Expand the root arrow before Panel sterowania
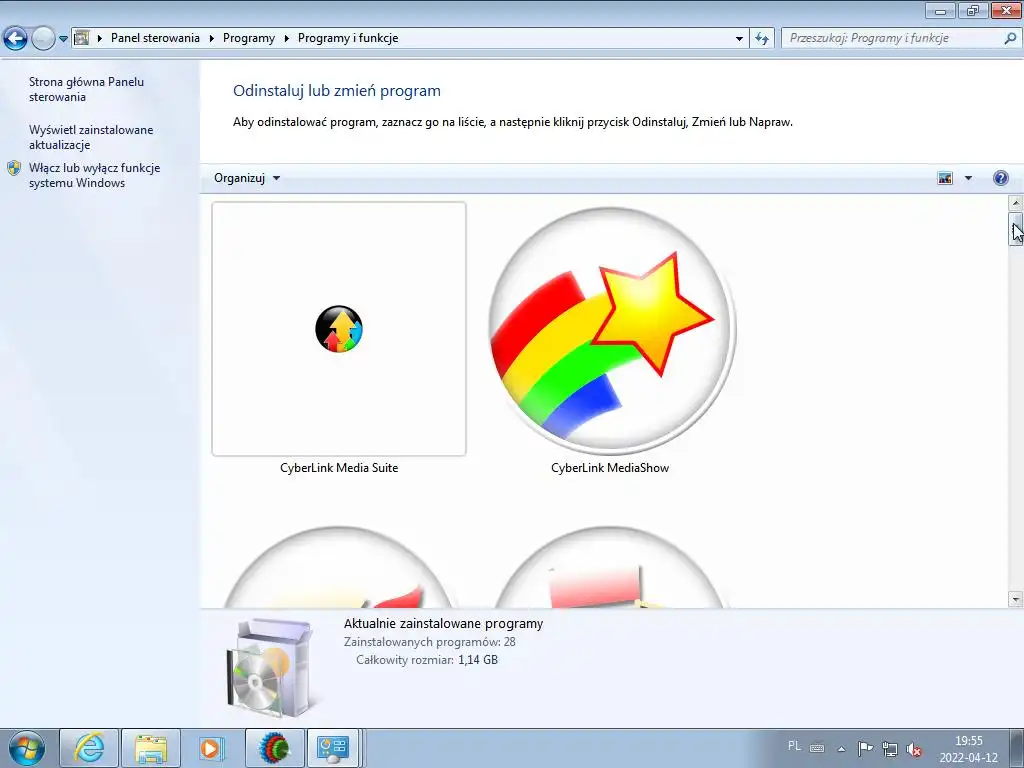 (x=100, y=39)
